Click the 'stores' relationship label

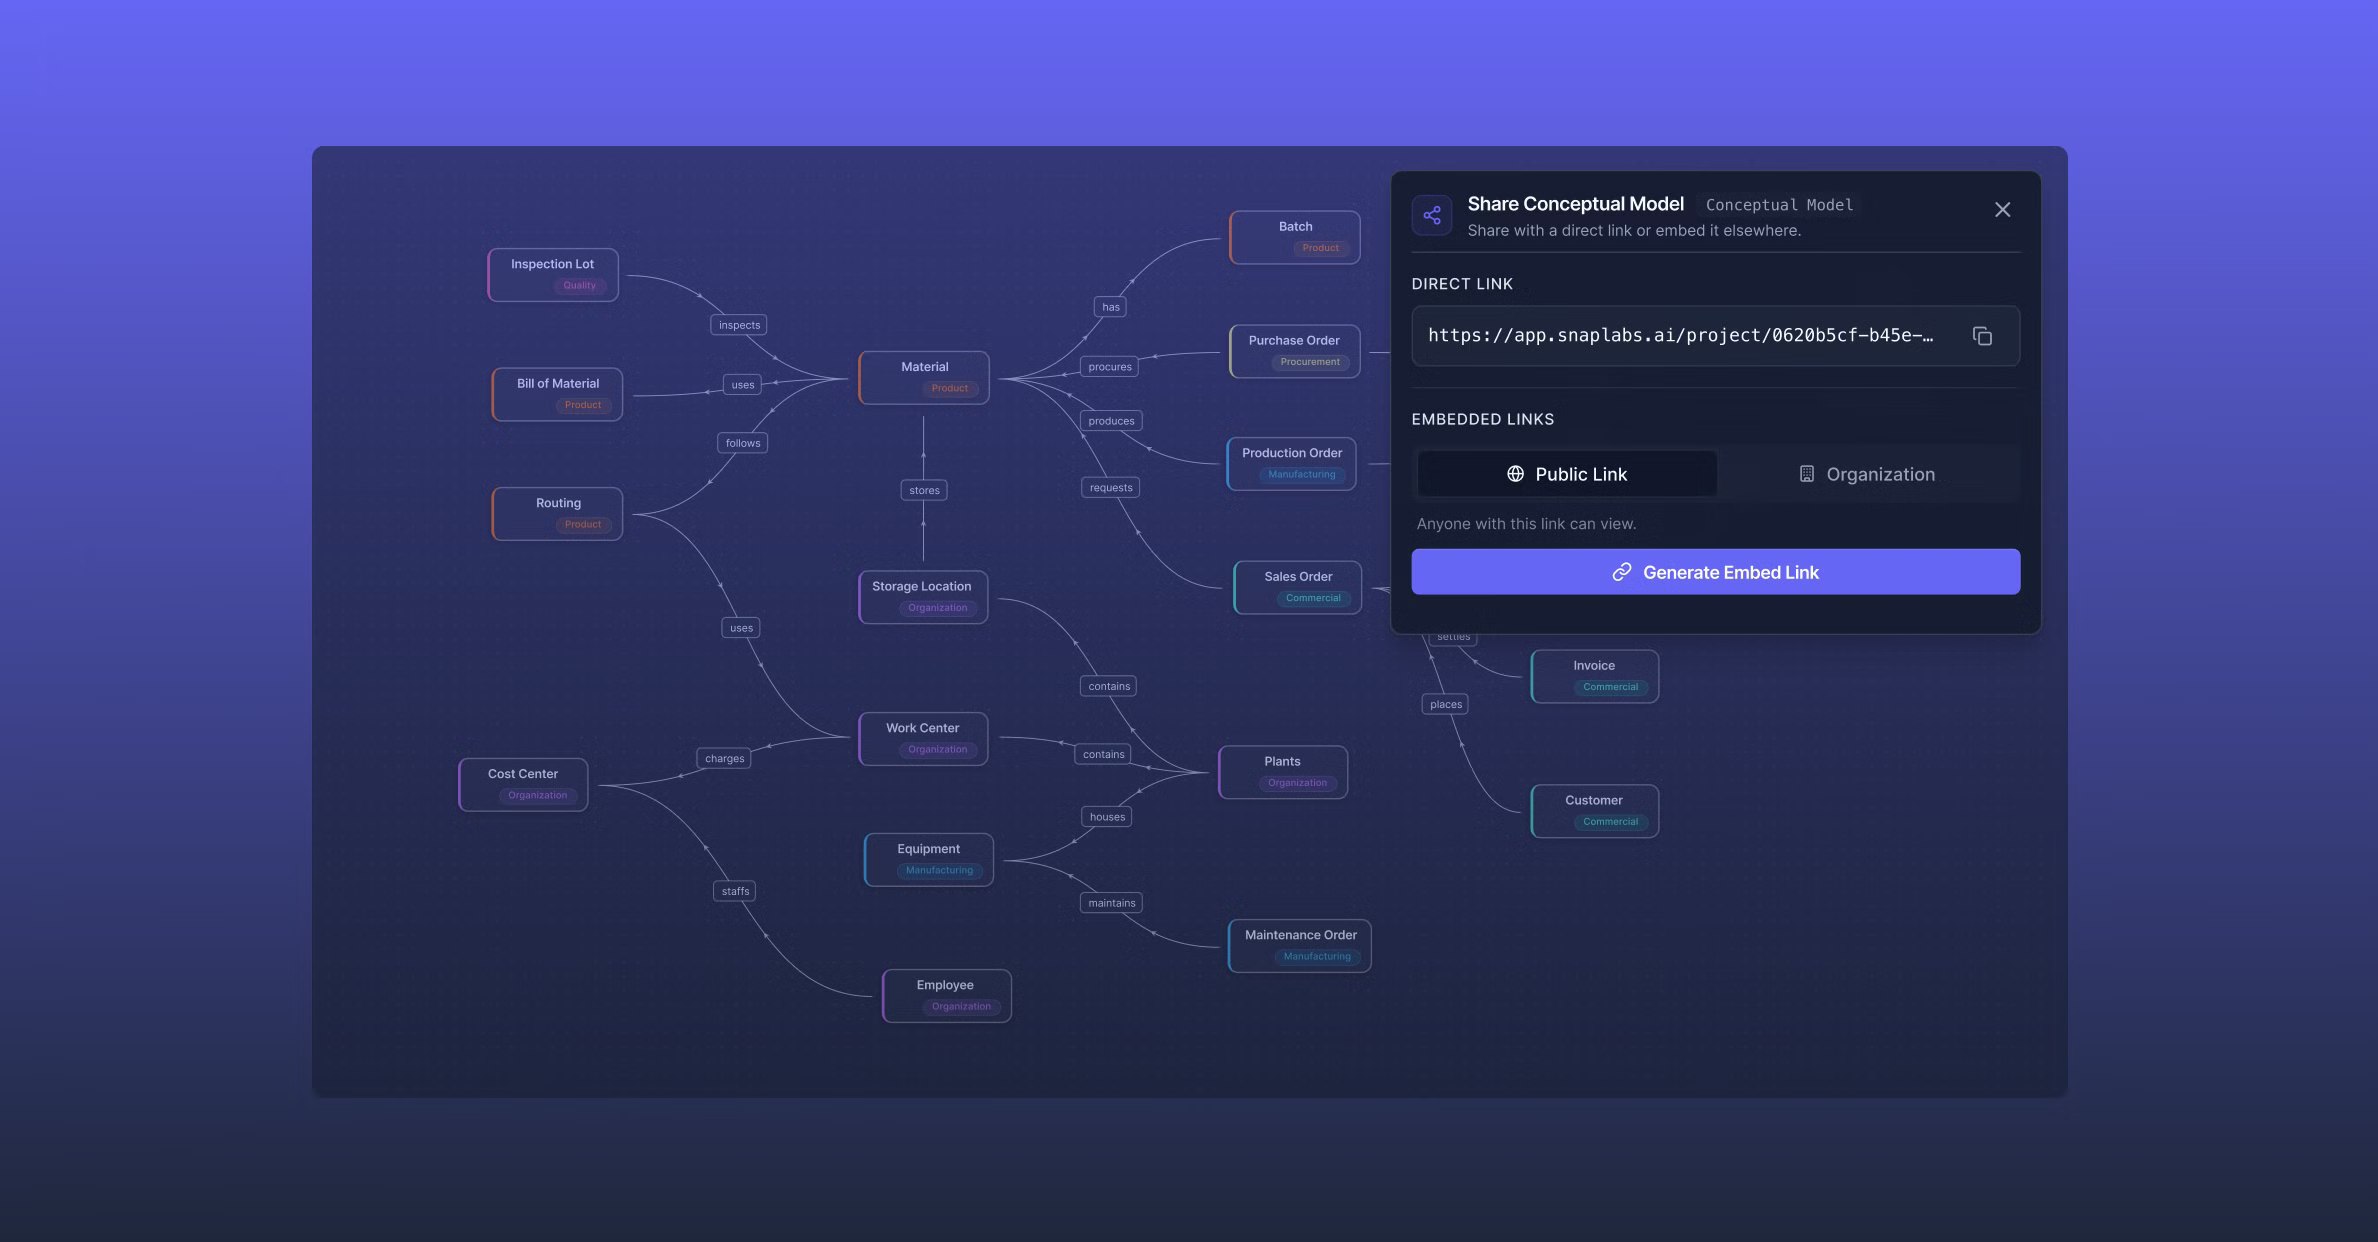(x=924, y=490)
